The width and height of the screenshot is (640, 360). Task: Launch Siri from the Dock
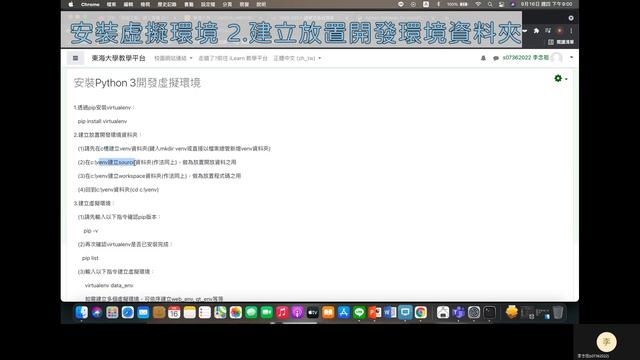97,313
